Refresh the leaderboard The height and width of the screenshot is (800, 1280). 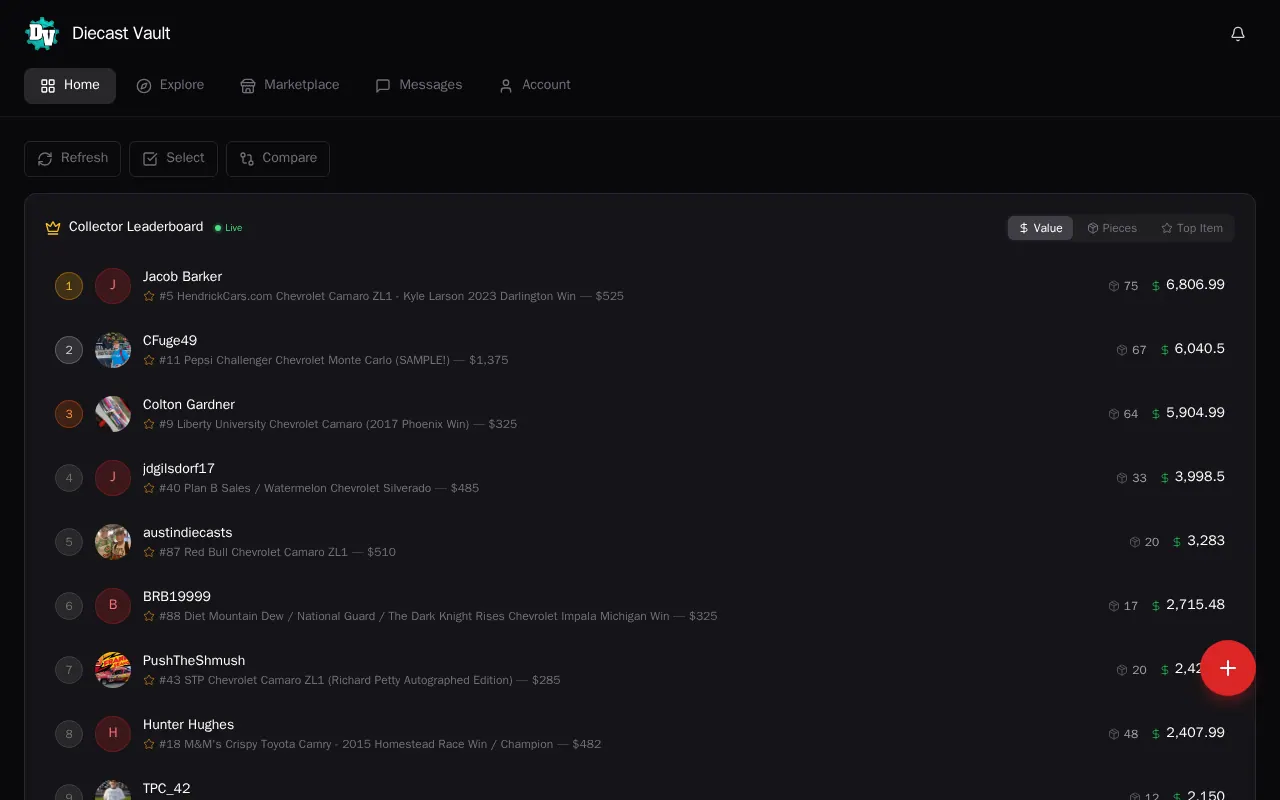(x=73, y=159)
